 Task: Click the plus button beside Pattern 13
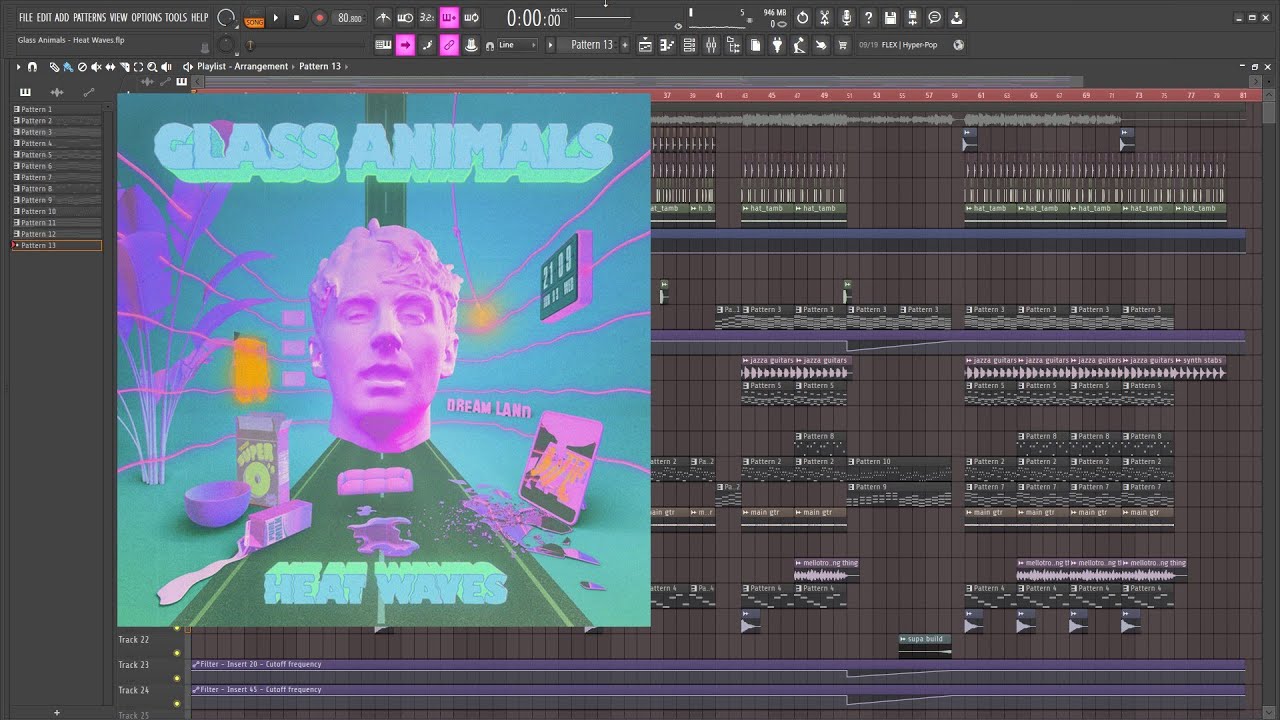tap(625, 45)
